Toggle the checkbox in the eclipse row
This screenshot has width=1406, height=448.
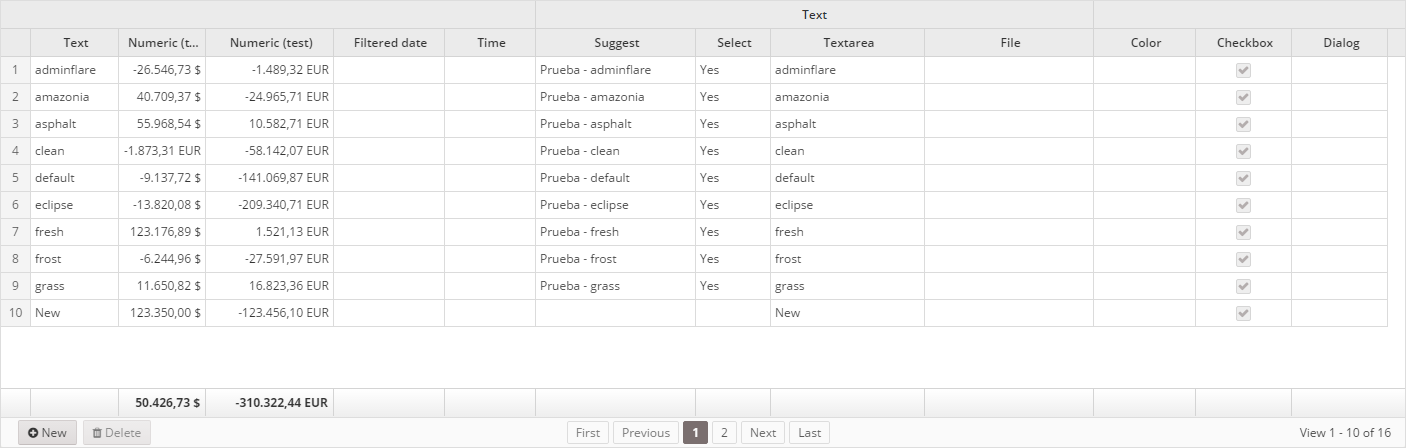[1243, 205]
